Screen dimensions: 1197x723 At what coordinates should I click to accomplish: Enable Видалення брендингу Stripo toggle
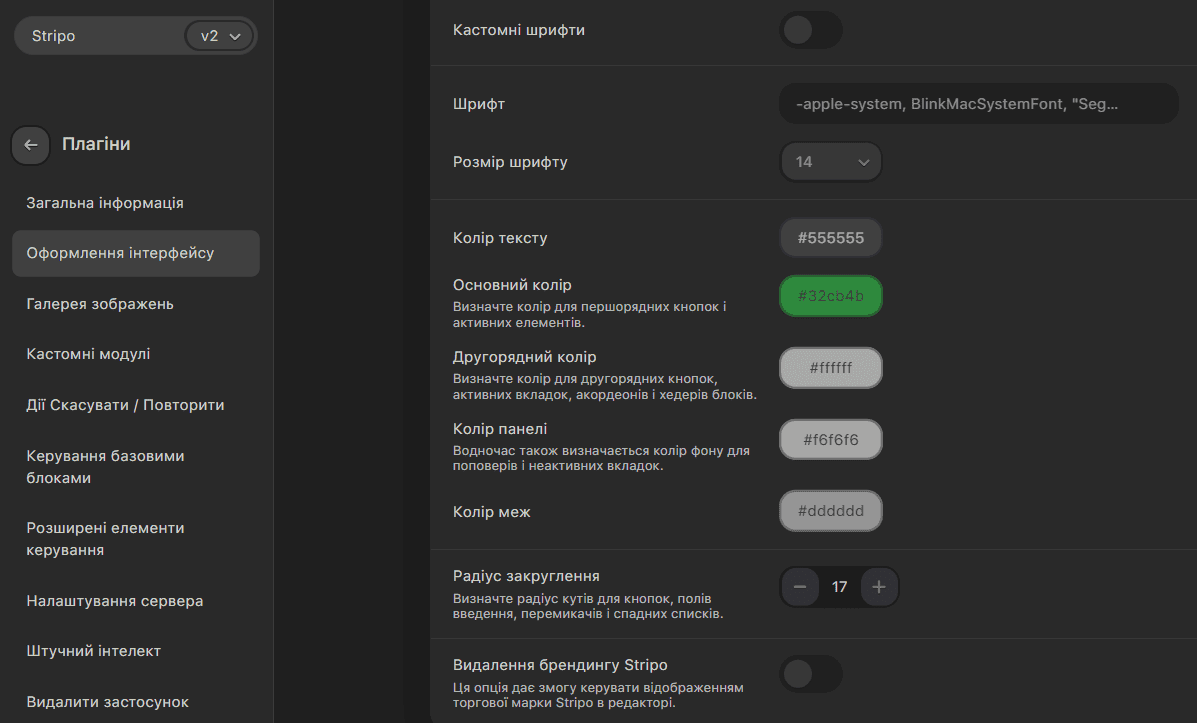pyautogui.click(x=810, y=674)
